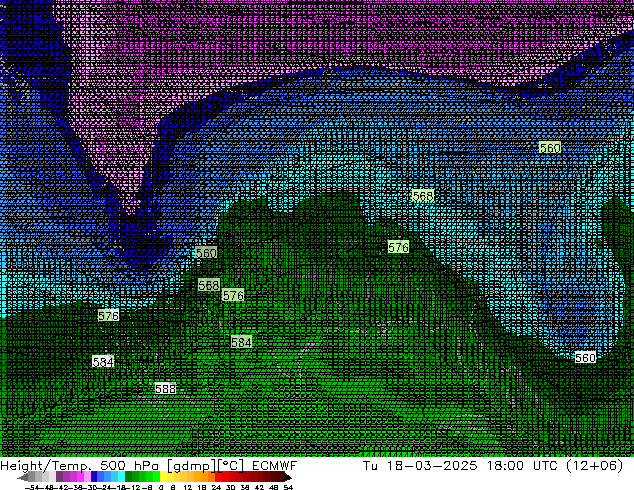This screenshot has width=634, height=490.
Task: Pick the dark navy blue legend swatch
Action: pos(94,476)
